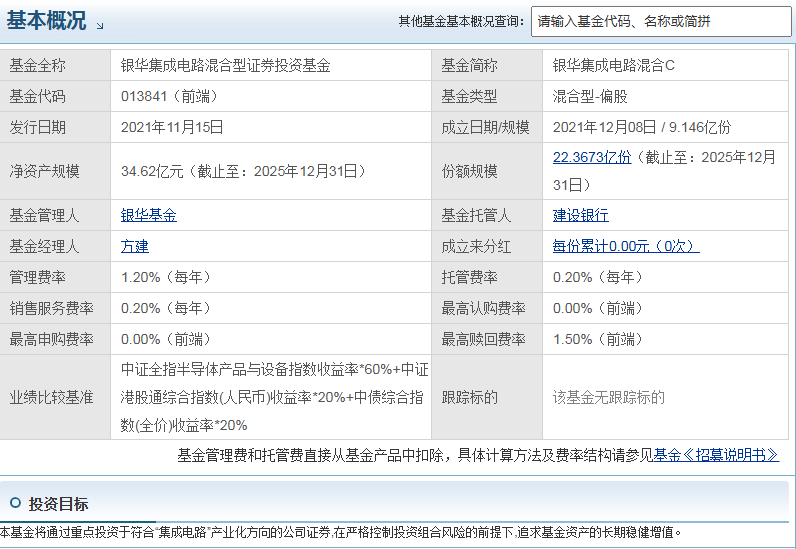796x549 pixels.
Task: Select fund type value 混合型-偏股
Action: coord(590,96)
